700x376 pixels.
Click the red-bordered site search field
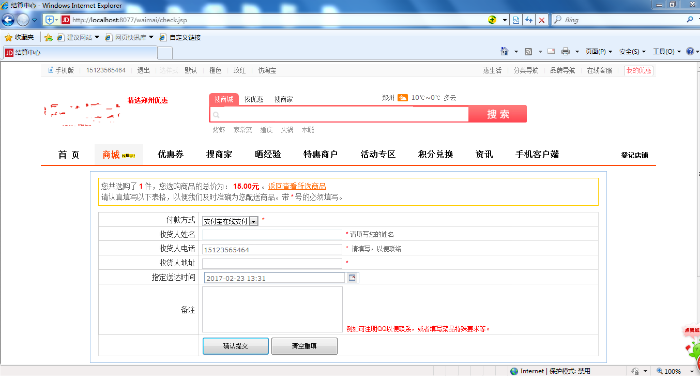coord(339,114)
